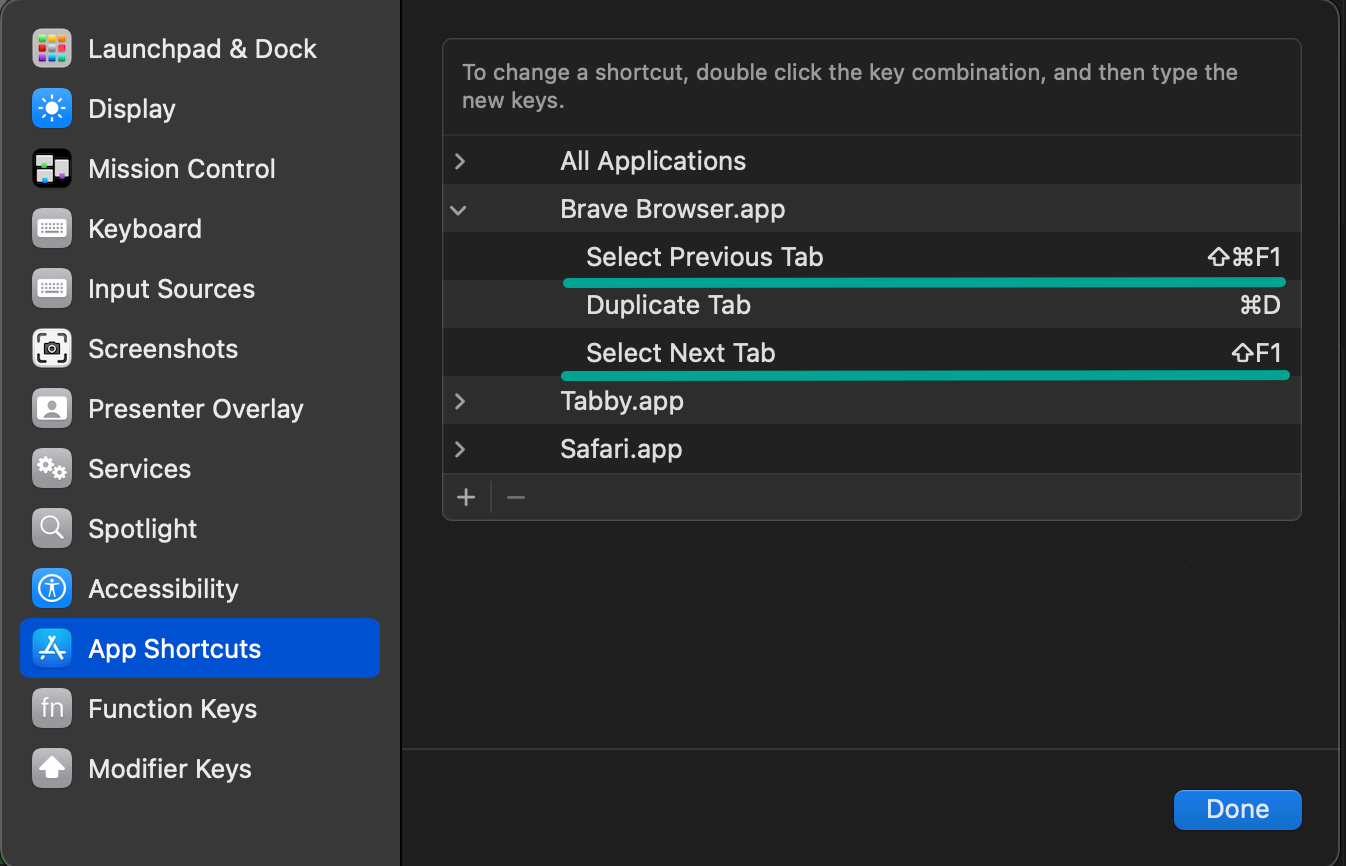This screenshot has height=866, width=1346.
Task: Click the Tabby.app label
Action: [622, 401]
